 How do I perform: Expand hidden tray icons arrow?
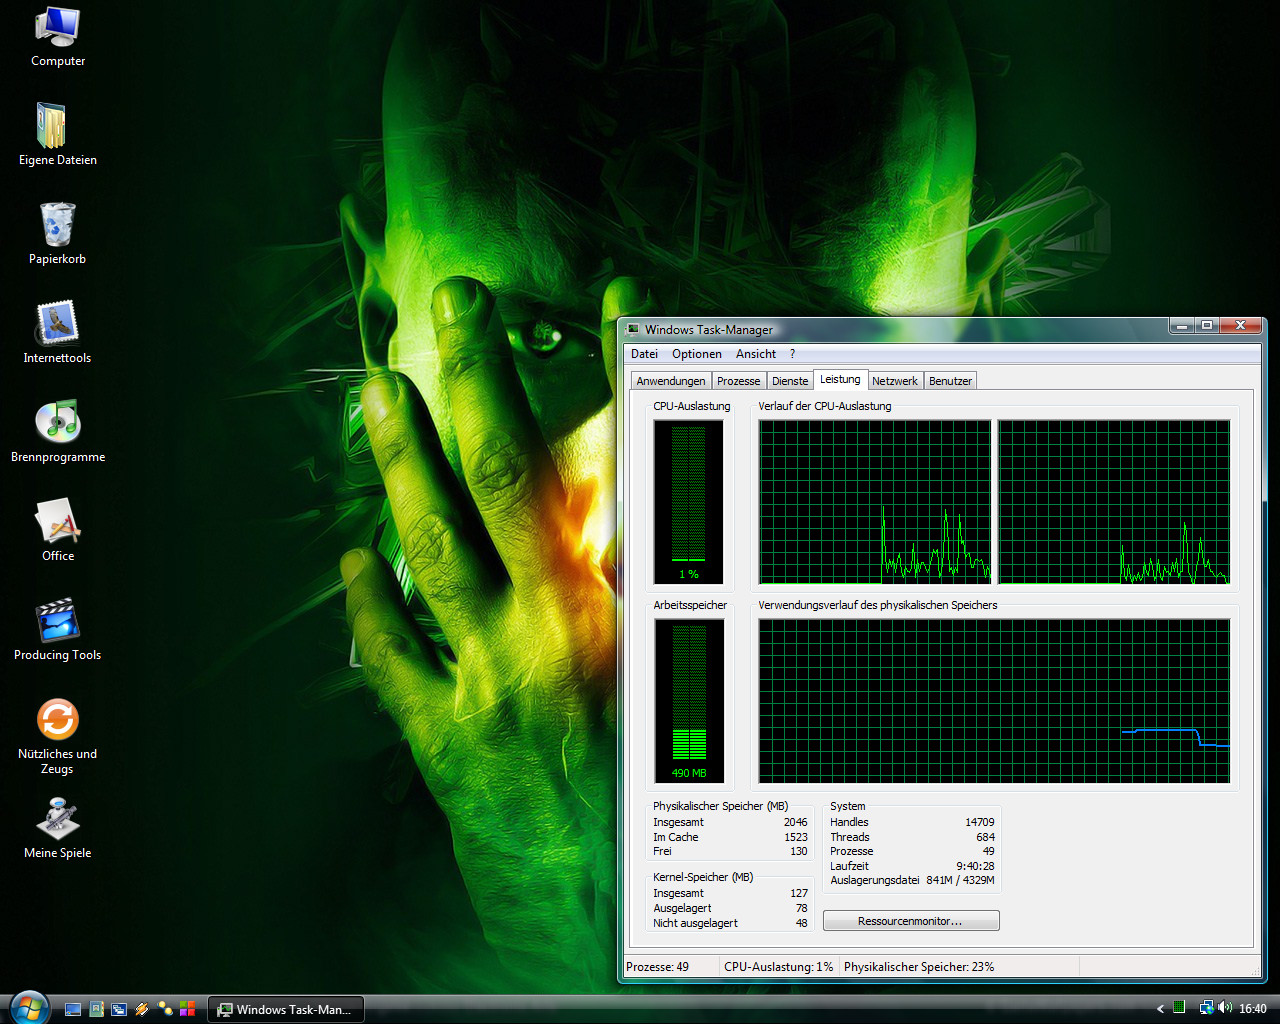click(x=1160, y=1009)
